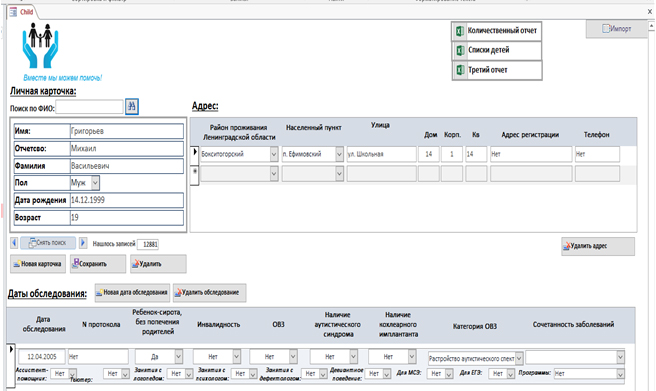
Task: Close the Child form with X
Action: pyautogui.click(x=650, y=12)
